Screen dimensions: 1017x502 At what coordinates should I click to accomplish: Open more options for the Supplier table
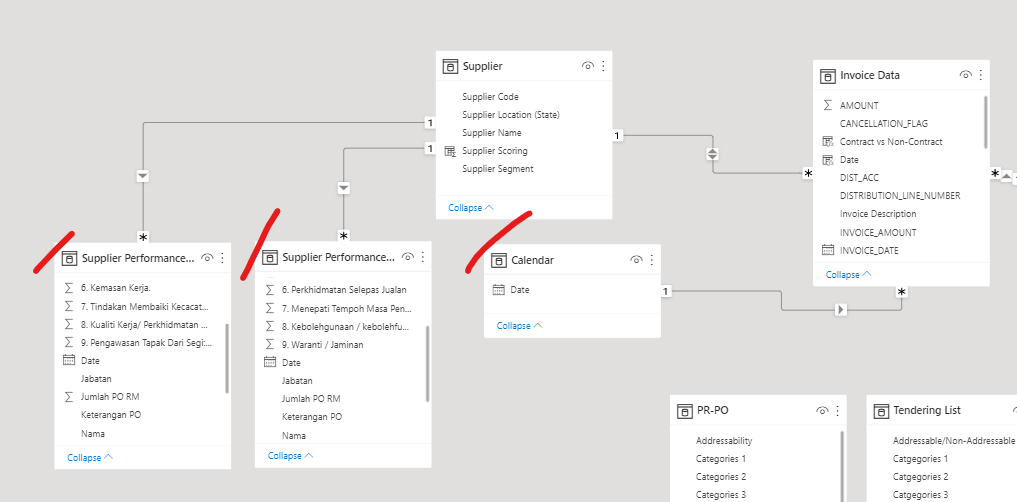click(603, 66)
